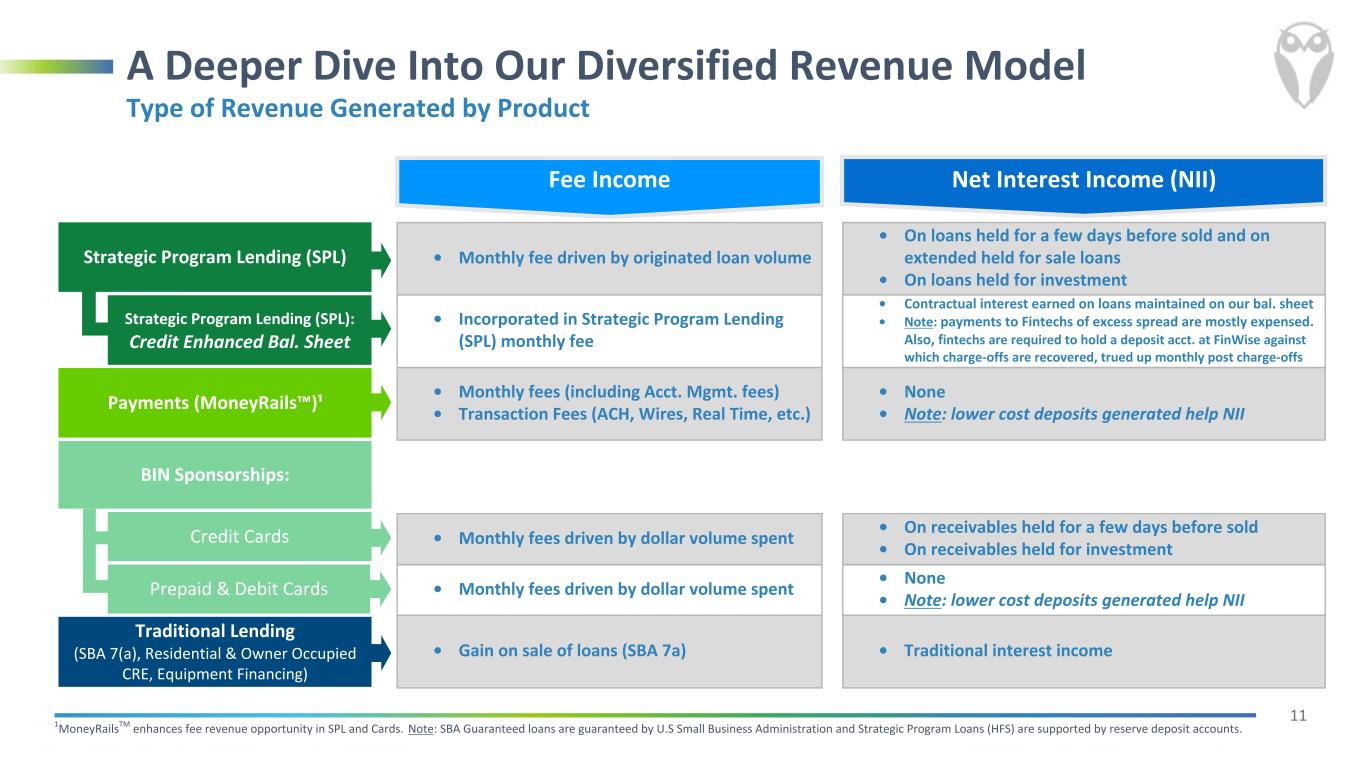The width and height of the screenshot is (1365, 768).
Task: Click the Credit Cards label
Action: (x=239, y=537)
